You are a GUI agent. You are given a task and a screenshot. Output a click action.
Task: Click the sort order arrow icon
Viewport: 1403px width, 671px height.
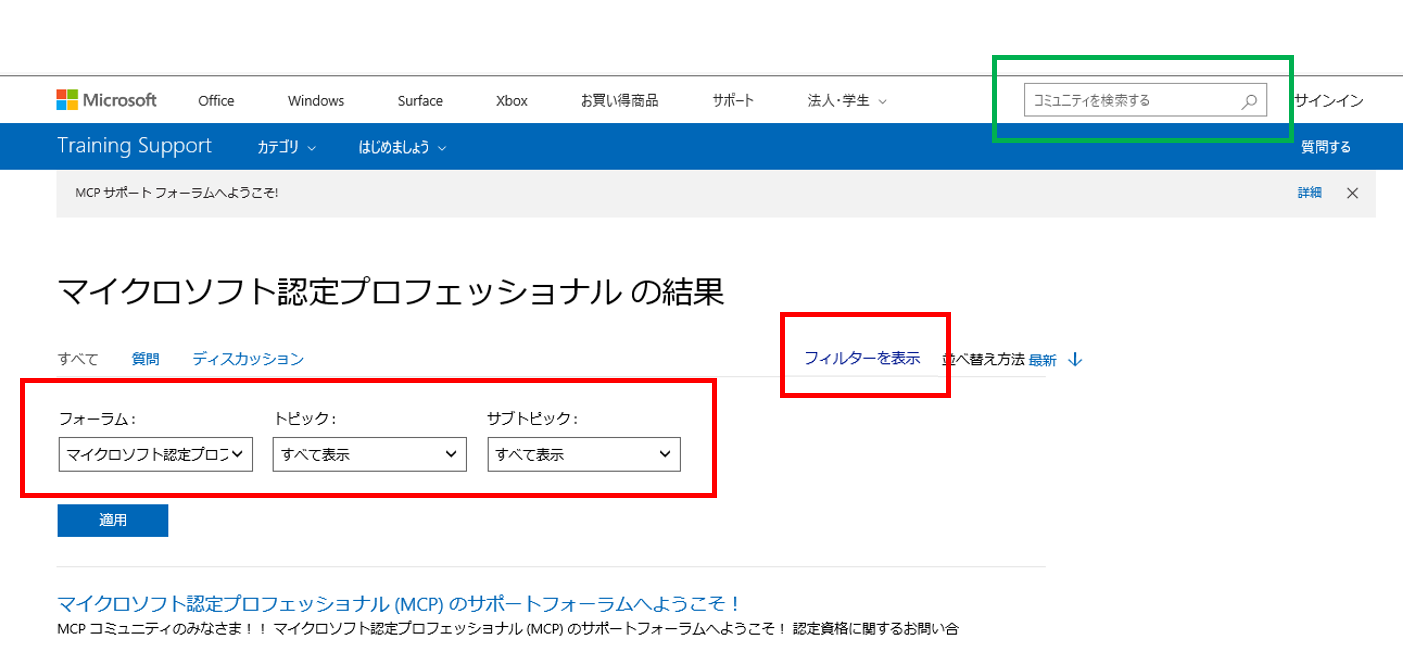point(1075,359)
